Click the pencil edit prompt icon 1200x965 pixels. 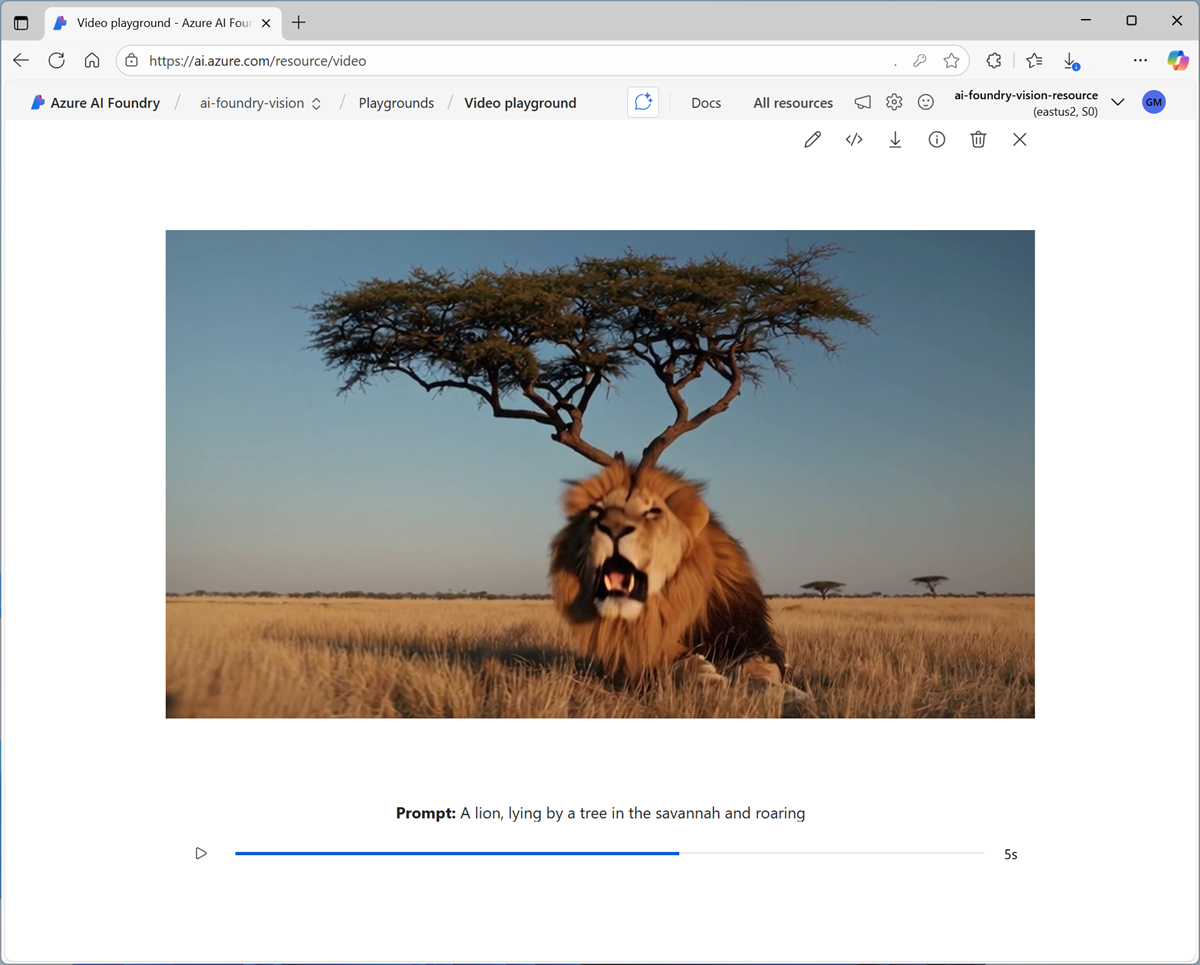coord(812,140)
